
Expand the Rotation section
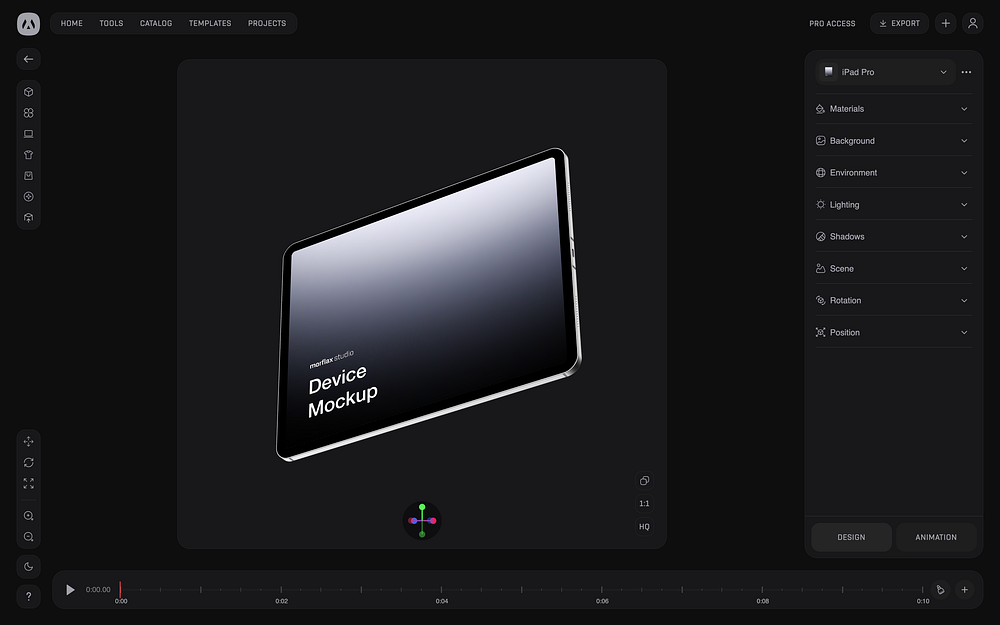coord(893,300)
